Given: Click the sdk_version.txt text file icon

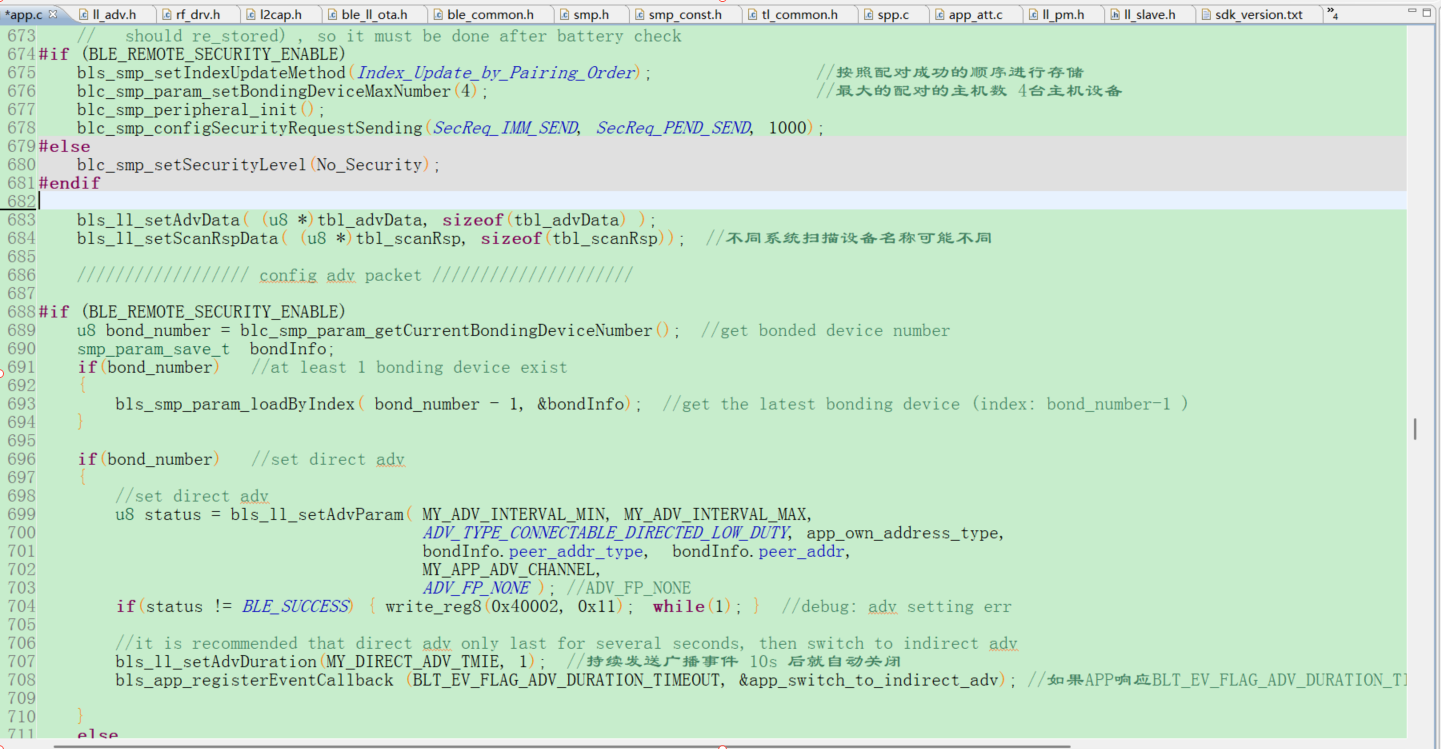Looking at the screenshot, I should [1206, 15].
